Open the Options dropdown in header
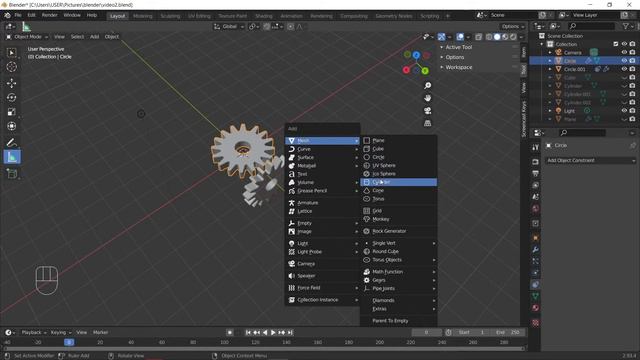The width and height of the screenshot is (640, 360). 513,27
